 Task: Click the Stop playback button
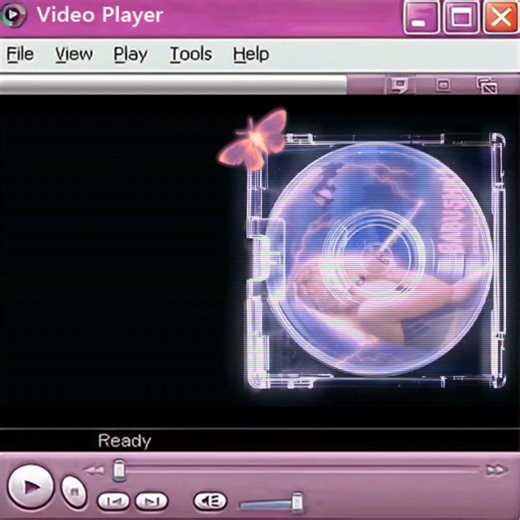74,492
